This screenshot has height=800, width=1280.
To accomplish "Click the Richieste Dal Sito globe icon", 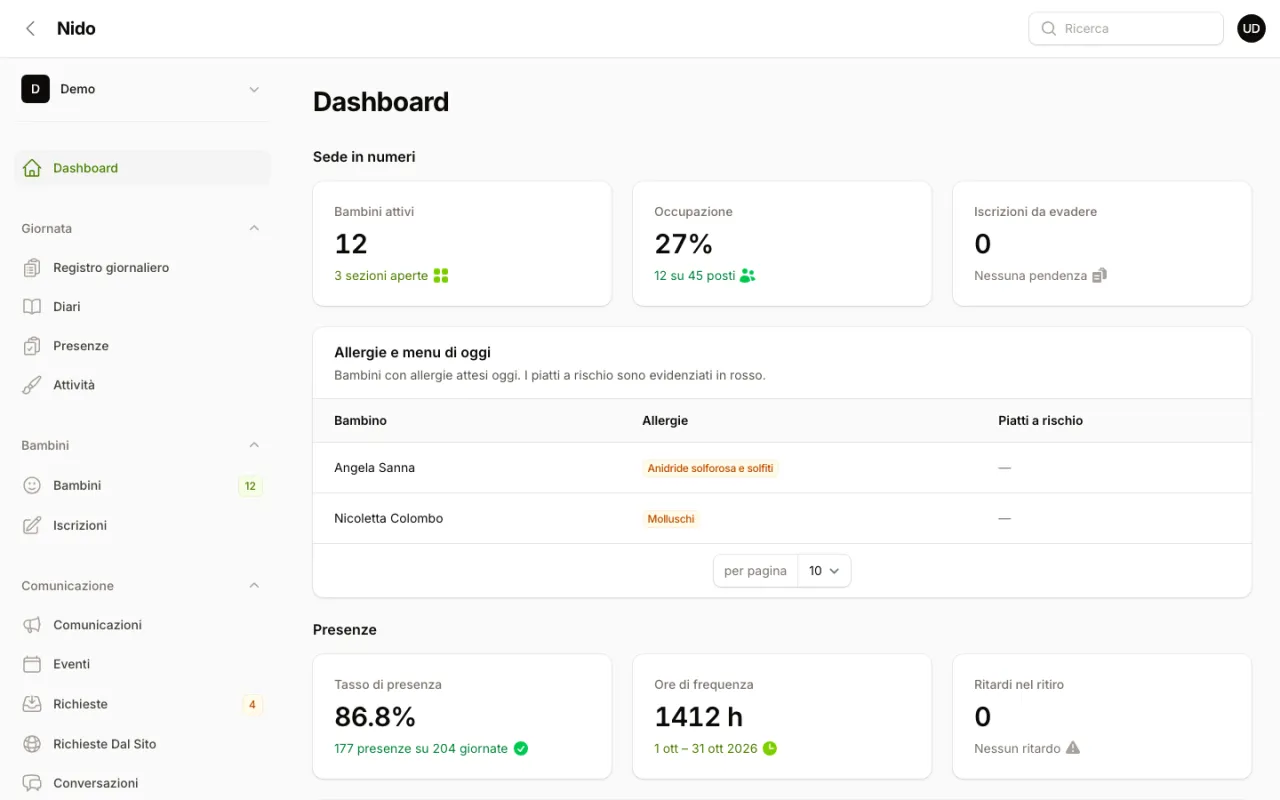I will pos(32,744).
